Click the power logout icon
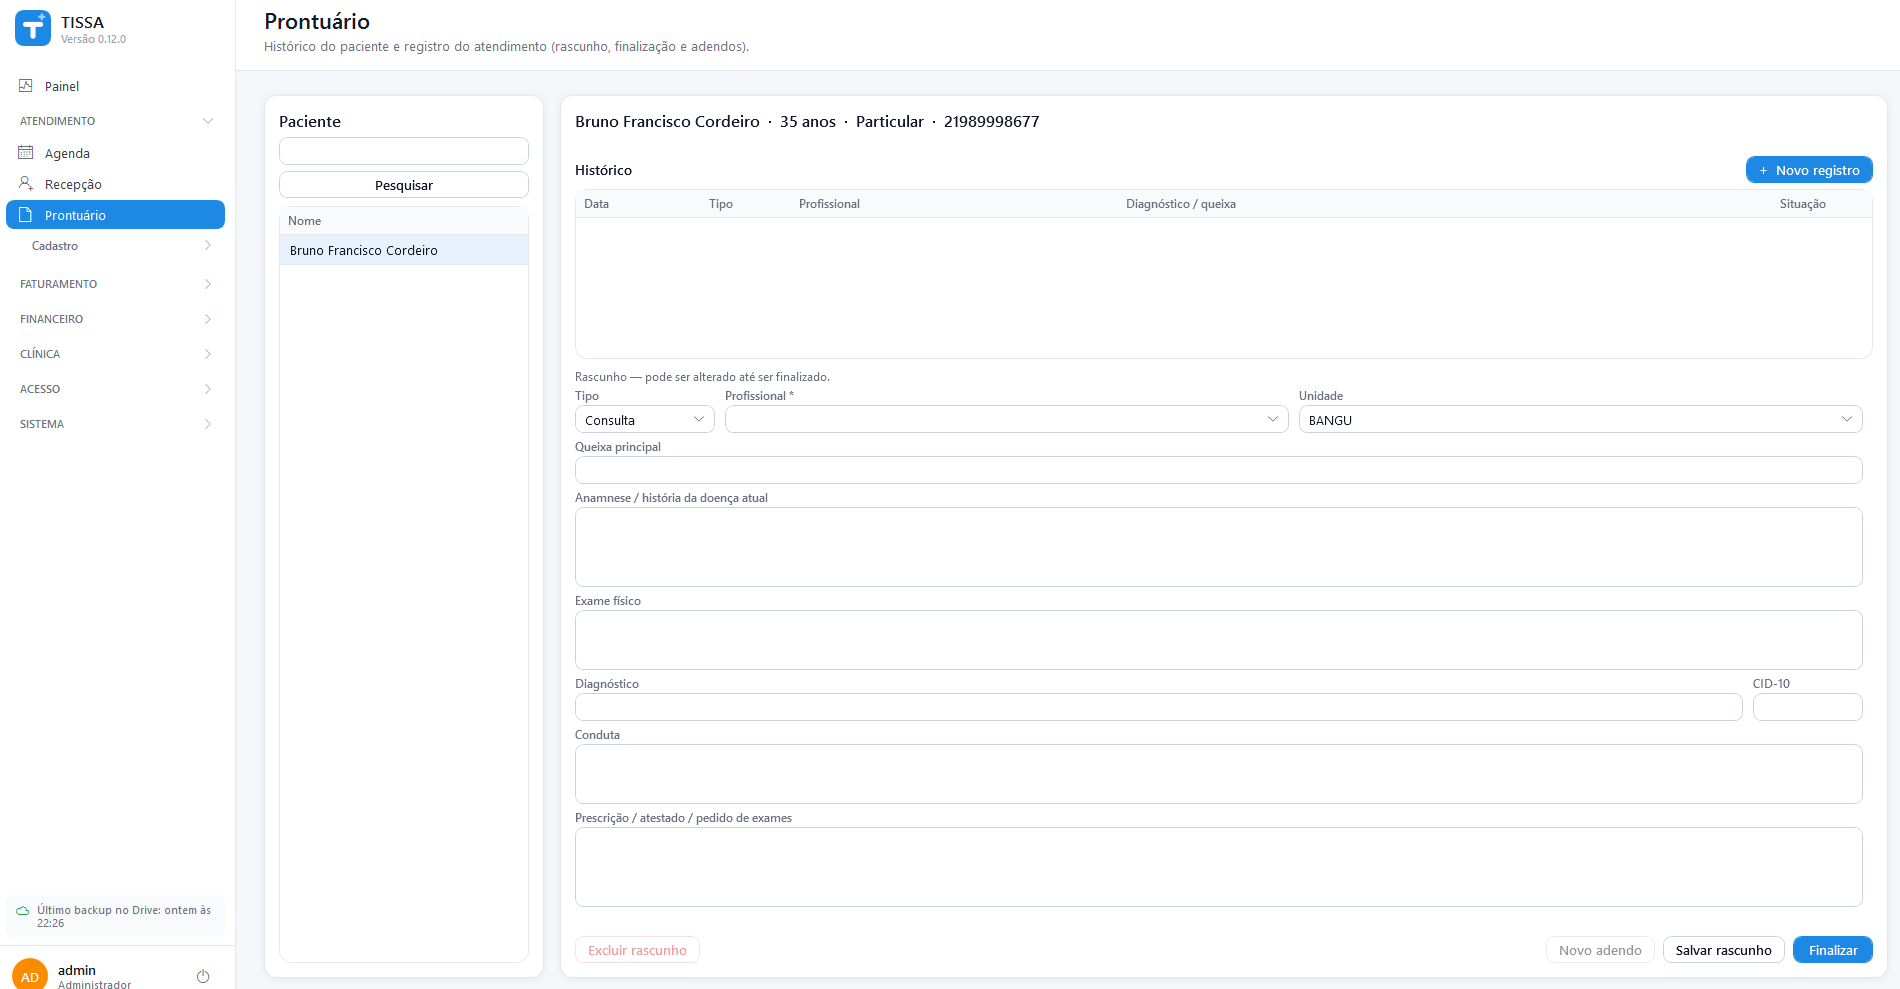1900x989 pixels. (203, 976)
